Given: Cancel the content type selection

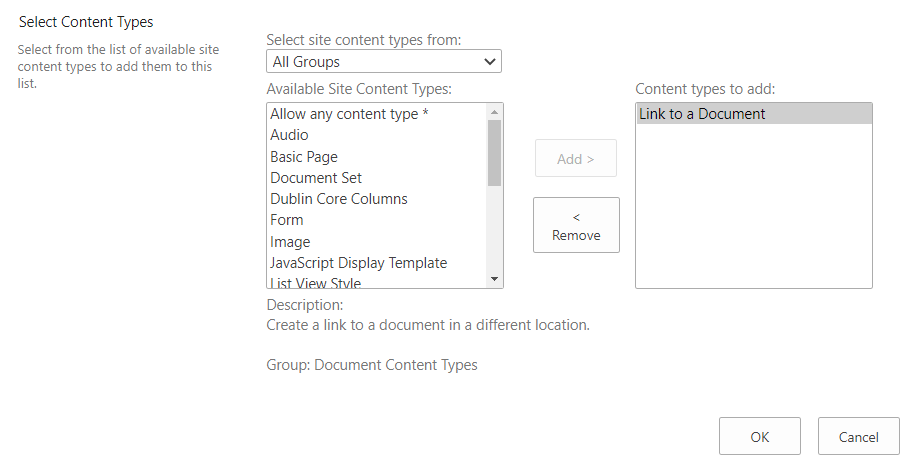Looking at the screenshot, I should 858,437.
